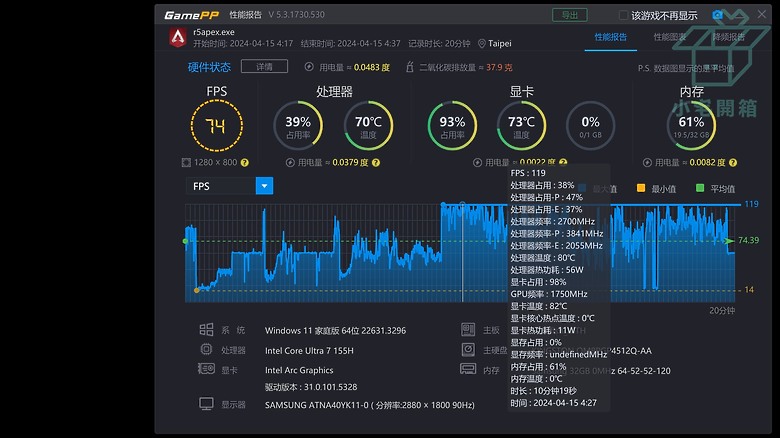Click the motherboard icon in hardware list
The width and height of the screenshot is (780, 438).
tap(468, 329)
